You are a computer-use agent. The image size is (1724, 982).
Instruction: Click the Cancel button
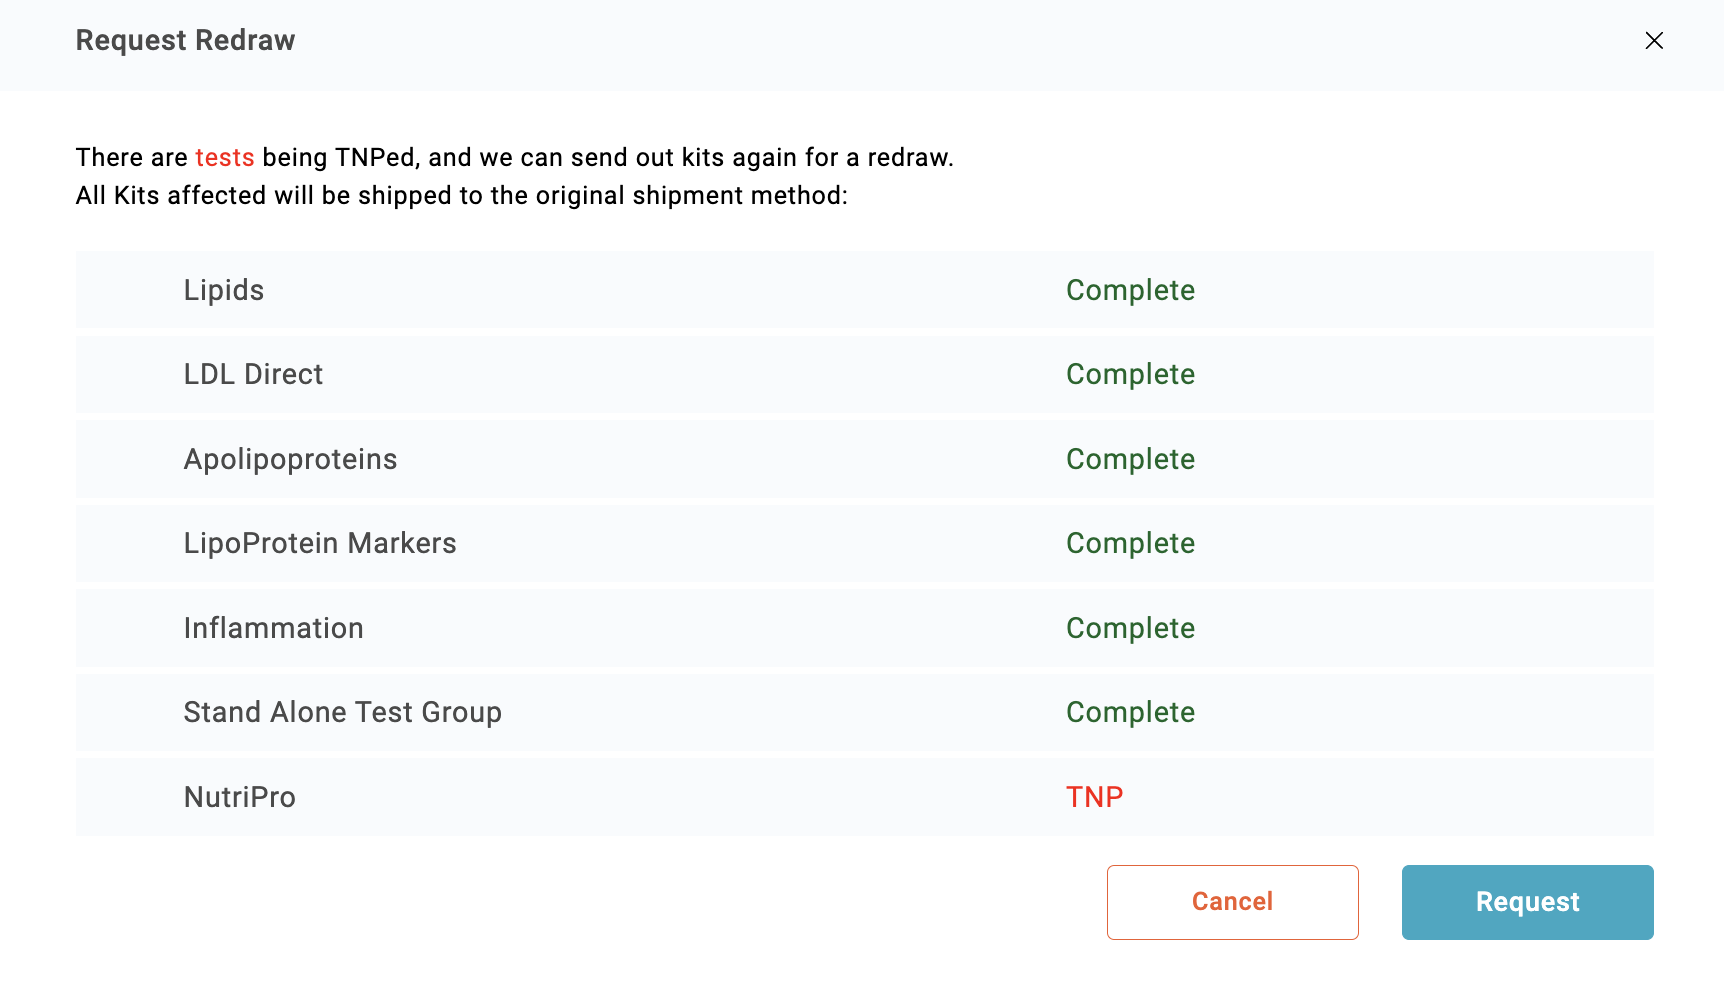1232,902
